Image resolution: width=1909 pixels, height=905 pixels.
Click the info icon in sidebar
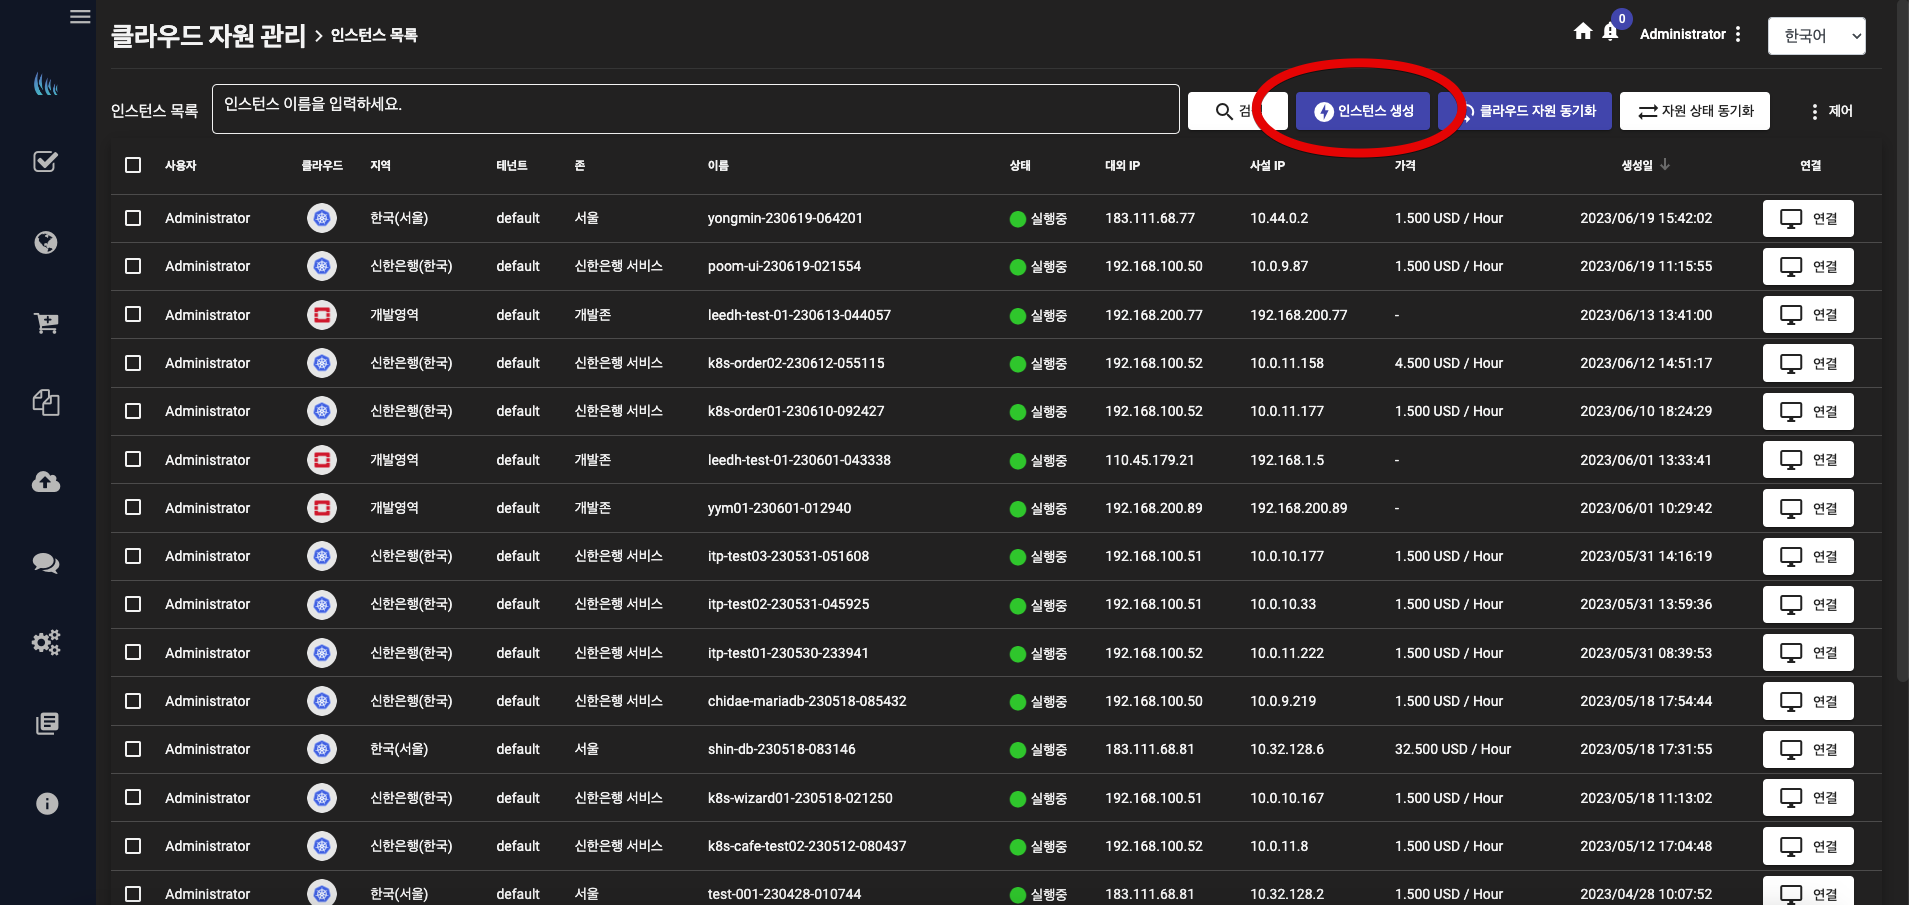click(46, 803)
